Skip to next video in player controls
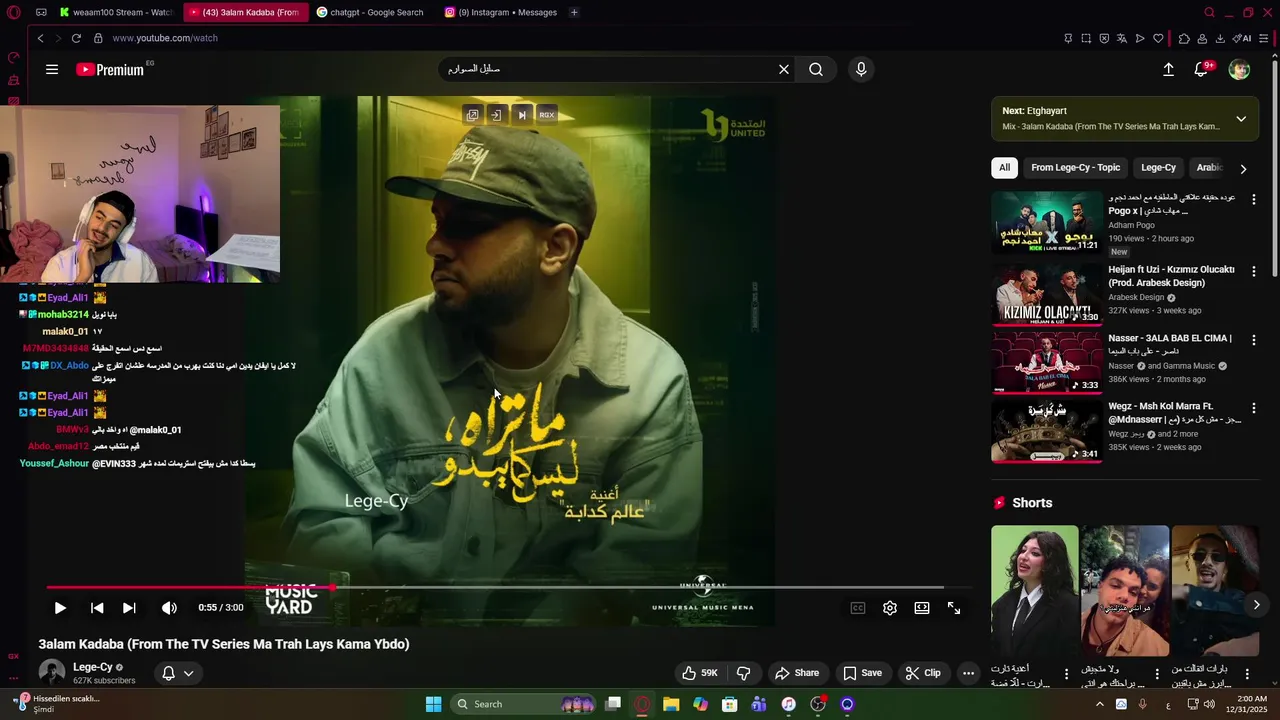This screenshot has width=1280, height=720. point(129,608)
